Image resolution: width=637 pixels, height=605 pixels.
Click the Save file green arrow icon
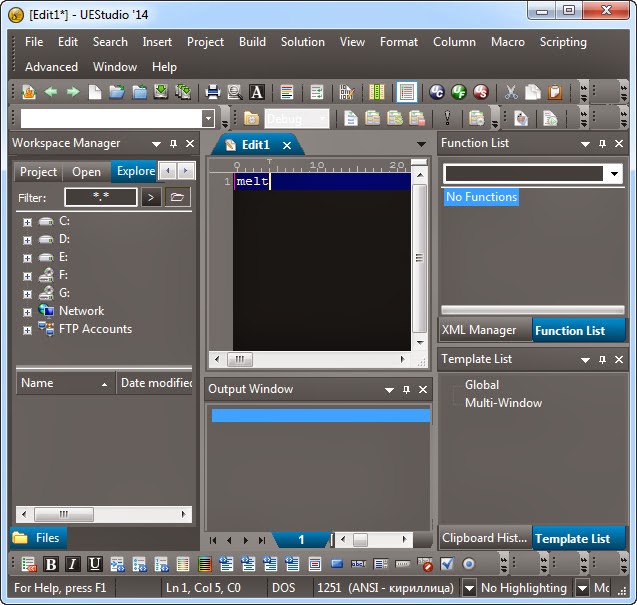click(x=161, y=92)
